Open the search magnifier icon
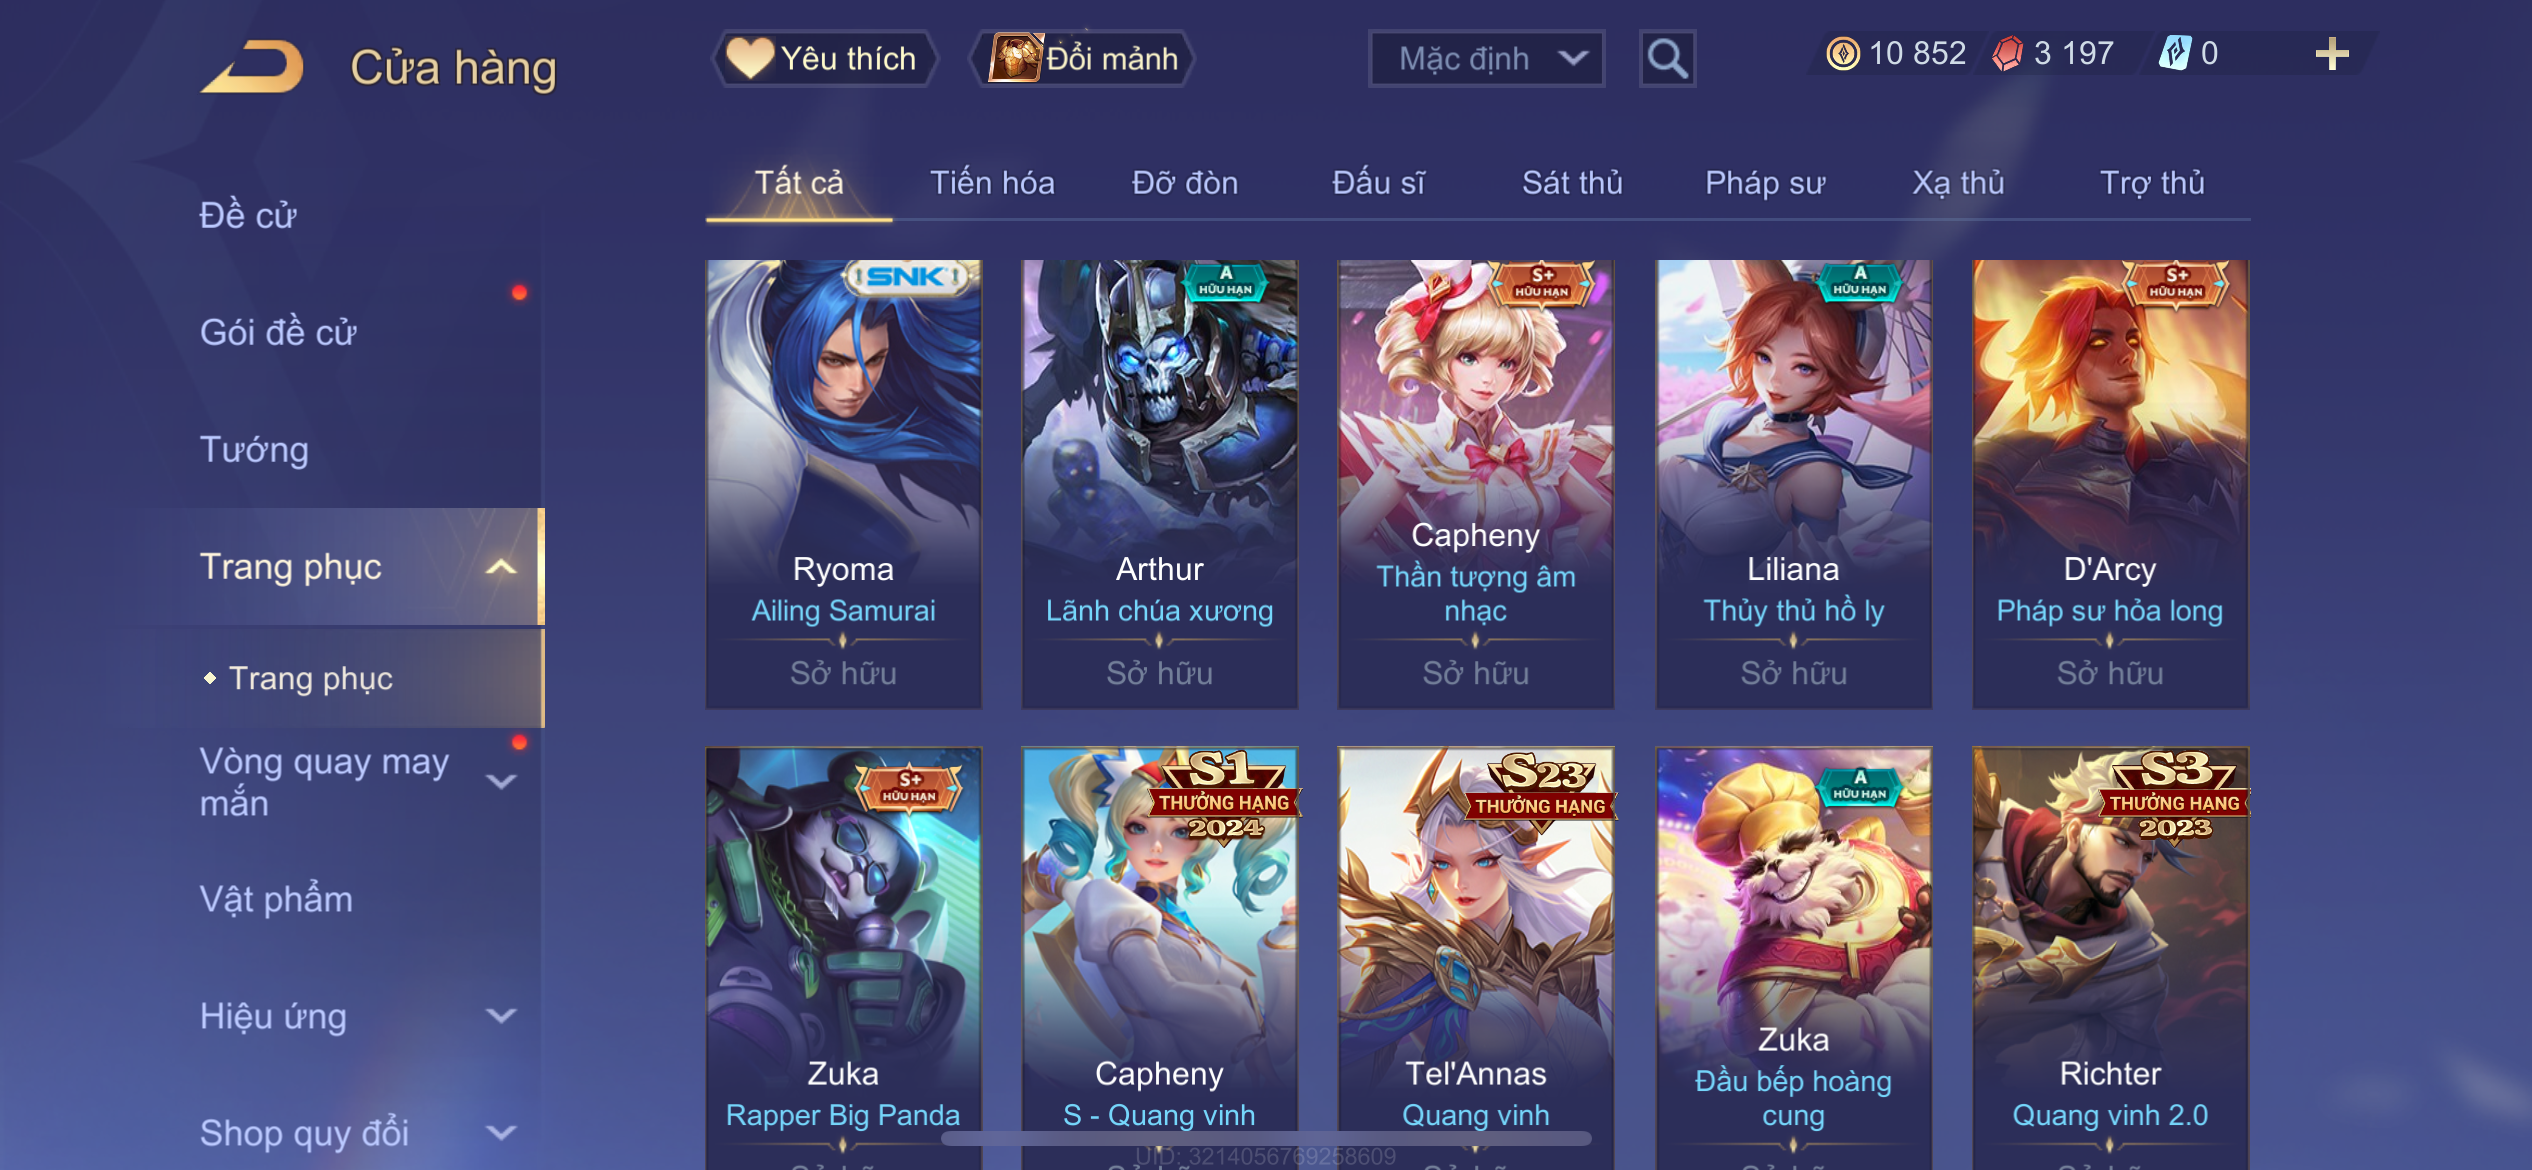 [1667, 59]
